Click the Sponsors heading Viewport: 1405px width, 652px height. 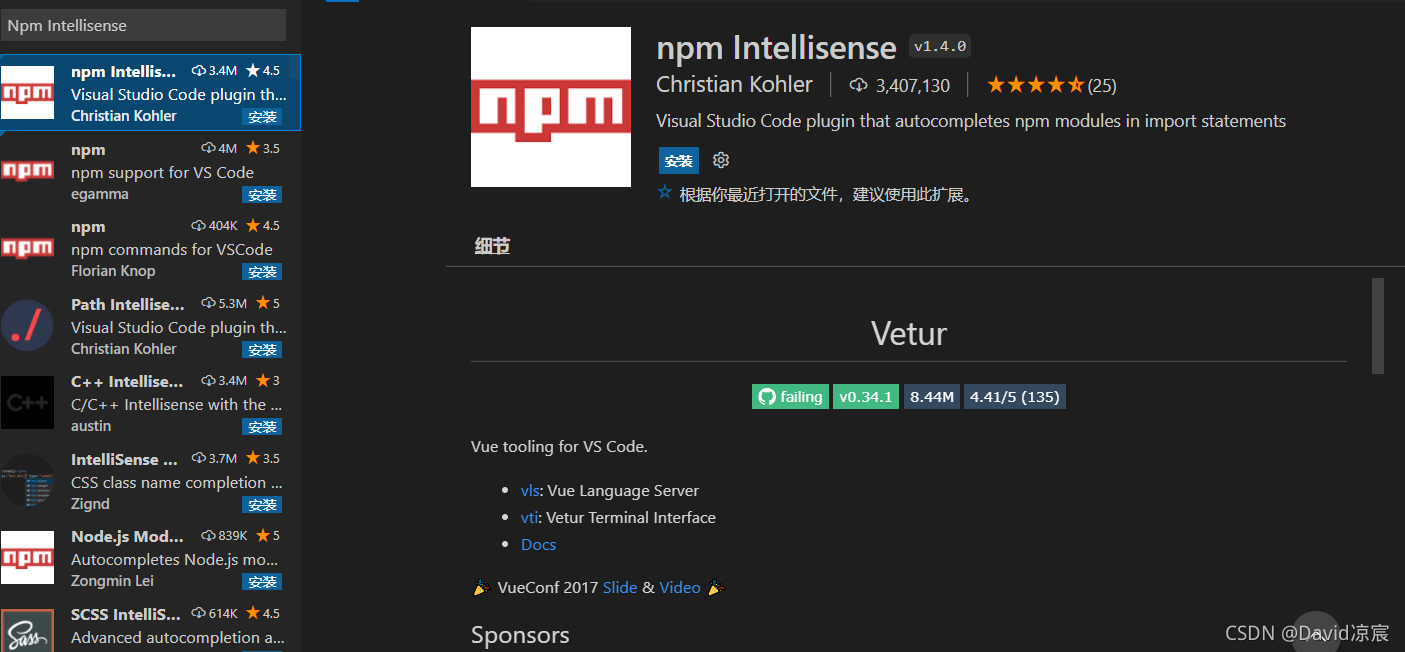coord(520,635)
